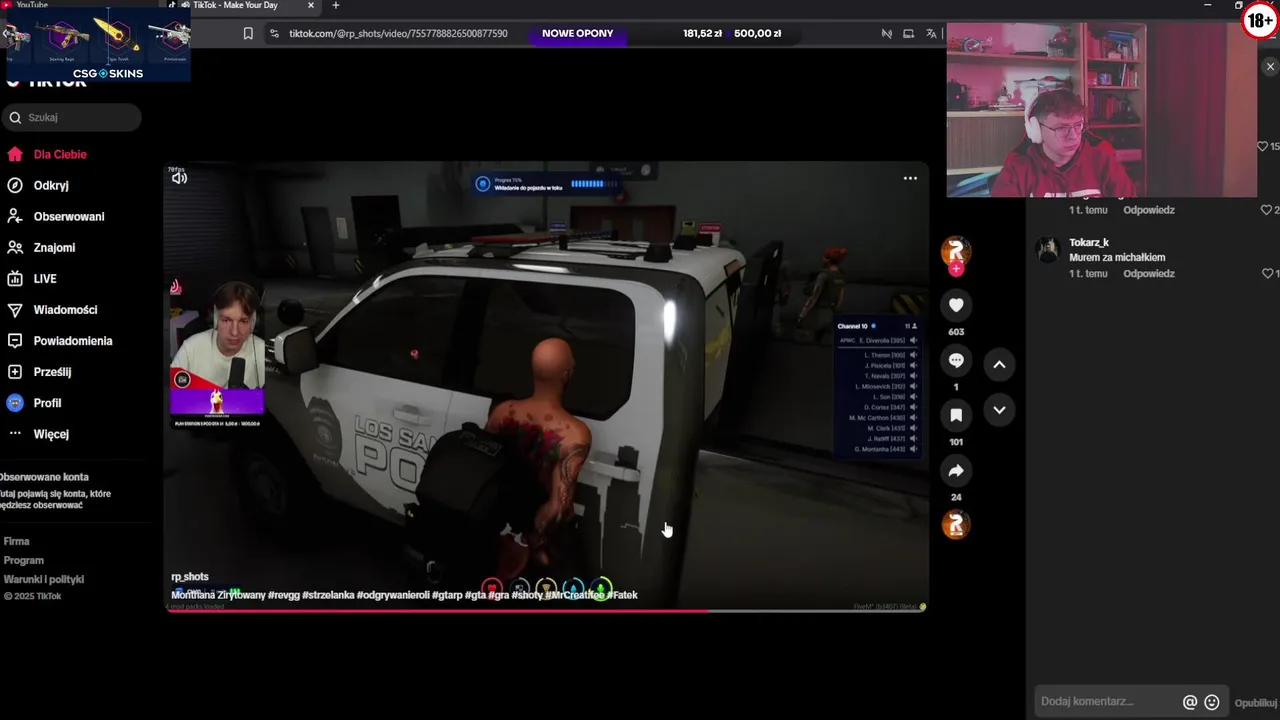This screenshot has width=1280, height=720.
Task: Open the Dla Ciebie home feed
Action: 60,155
